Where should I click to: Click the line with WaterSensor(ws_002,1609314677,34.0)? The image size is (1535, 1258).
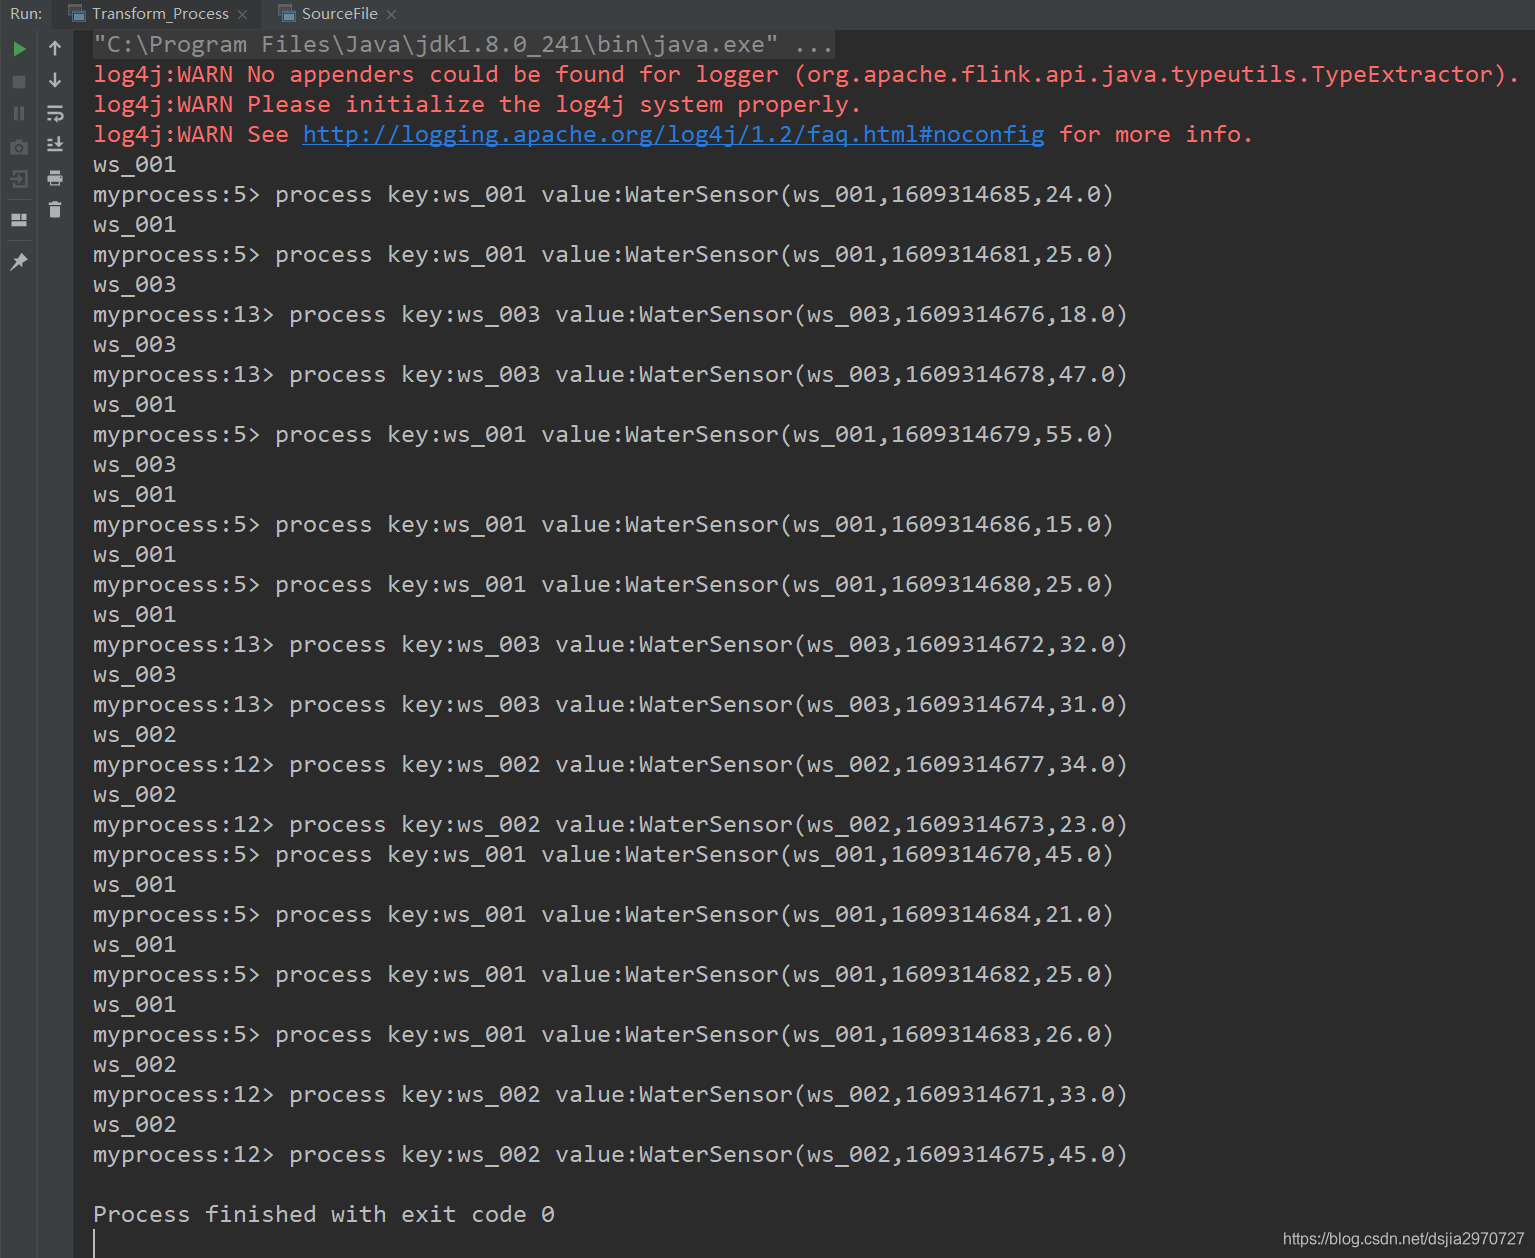[x=610, y=764]
